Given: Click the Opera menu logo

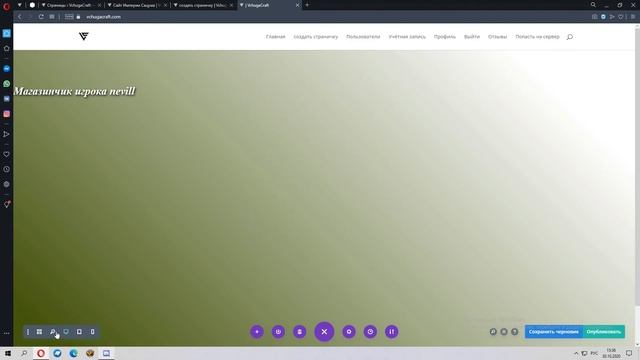Looking at the screenshot, I should pyautogui.click(x=6, y=6).
